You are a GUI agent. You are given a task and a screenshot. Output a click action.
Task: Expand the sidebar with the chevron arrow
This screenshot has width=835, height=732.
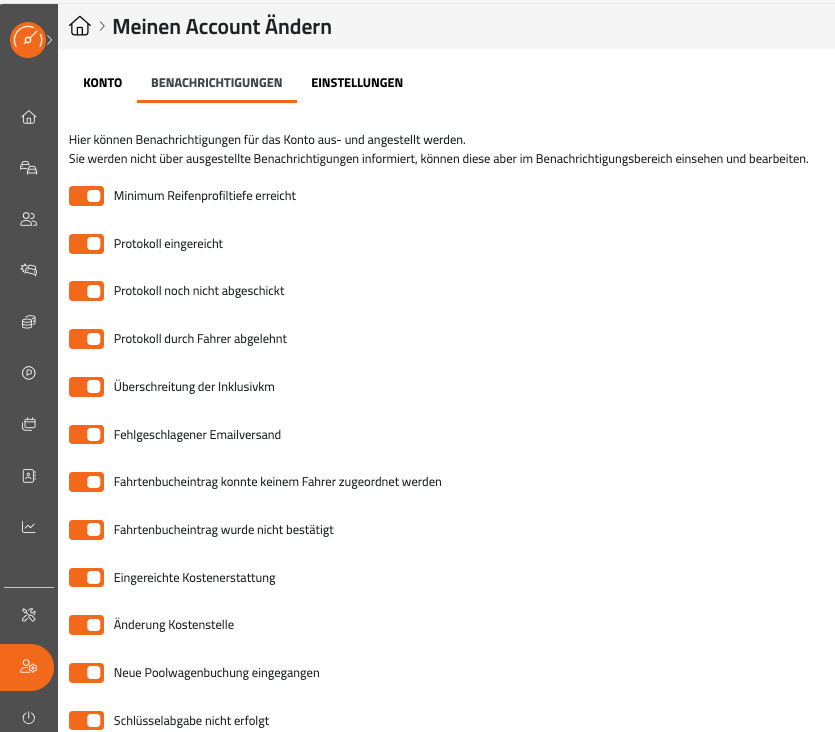pyautogui.click(x=50, y=40)
